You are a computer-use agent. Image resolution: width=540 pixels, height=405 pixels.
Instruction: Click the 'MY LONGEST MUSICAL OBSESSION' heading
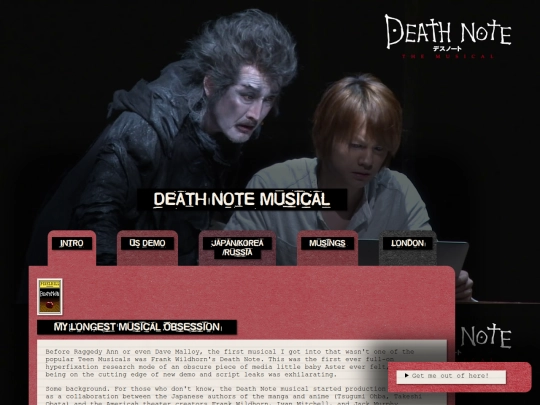click(x=137, y=327)
